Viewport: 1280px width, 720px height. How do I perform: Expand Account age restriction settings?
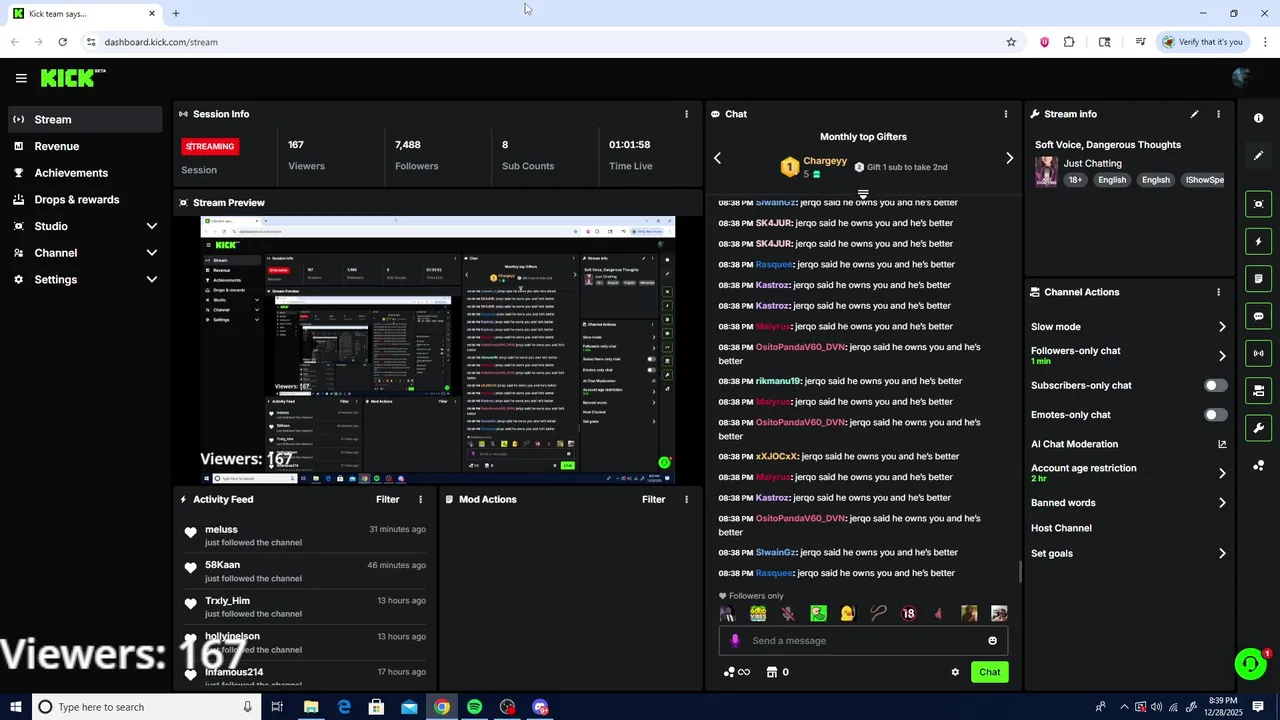point(1222,473)
